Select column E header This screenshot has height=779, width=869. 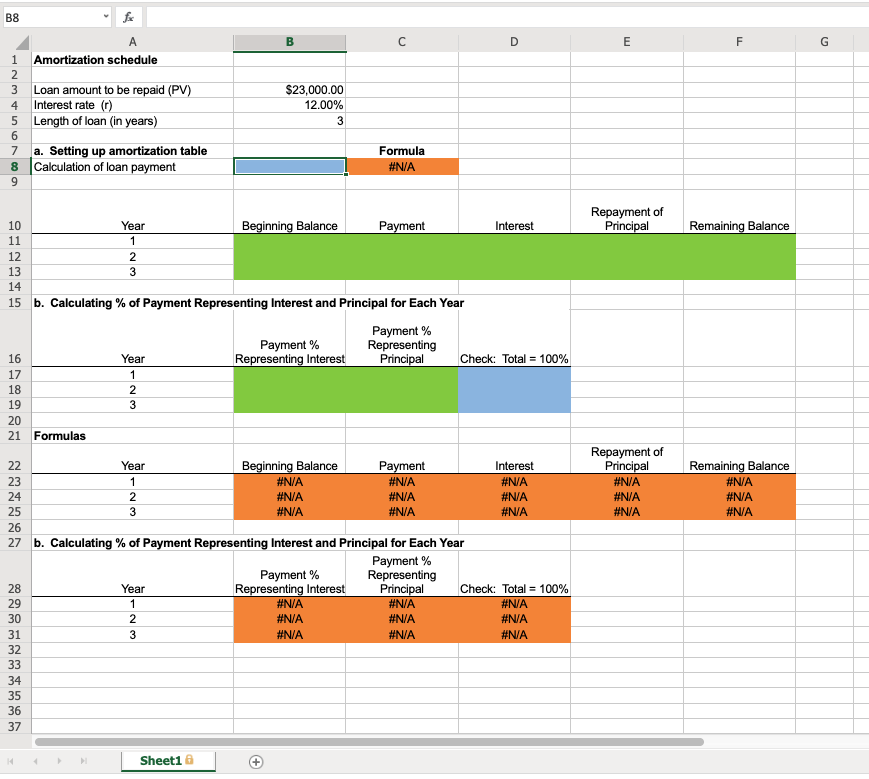[627, 42]
